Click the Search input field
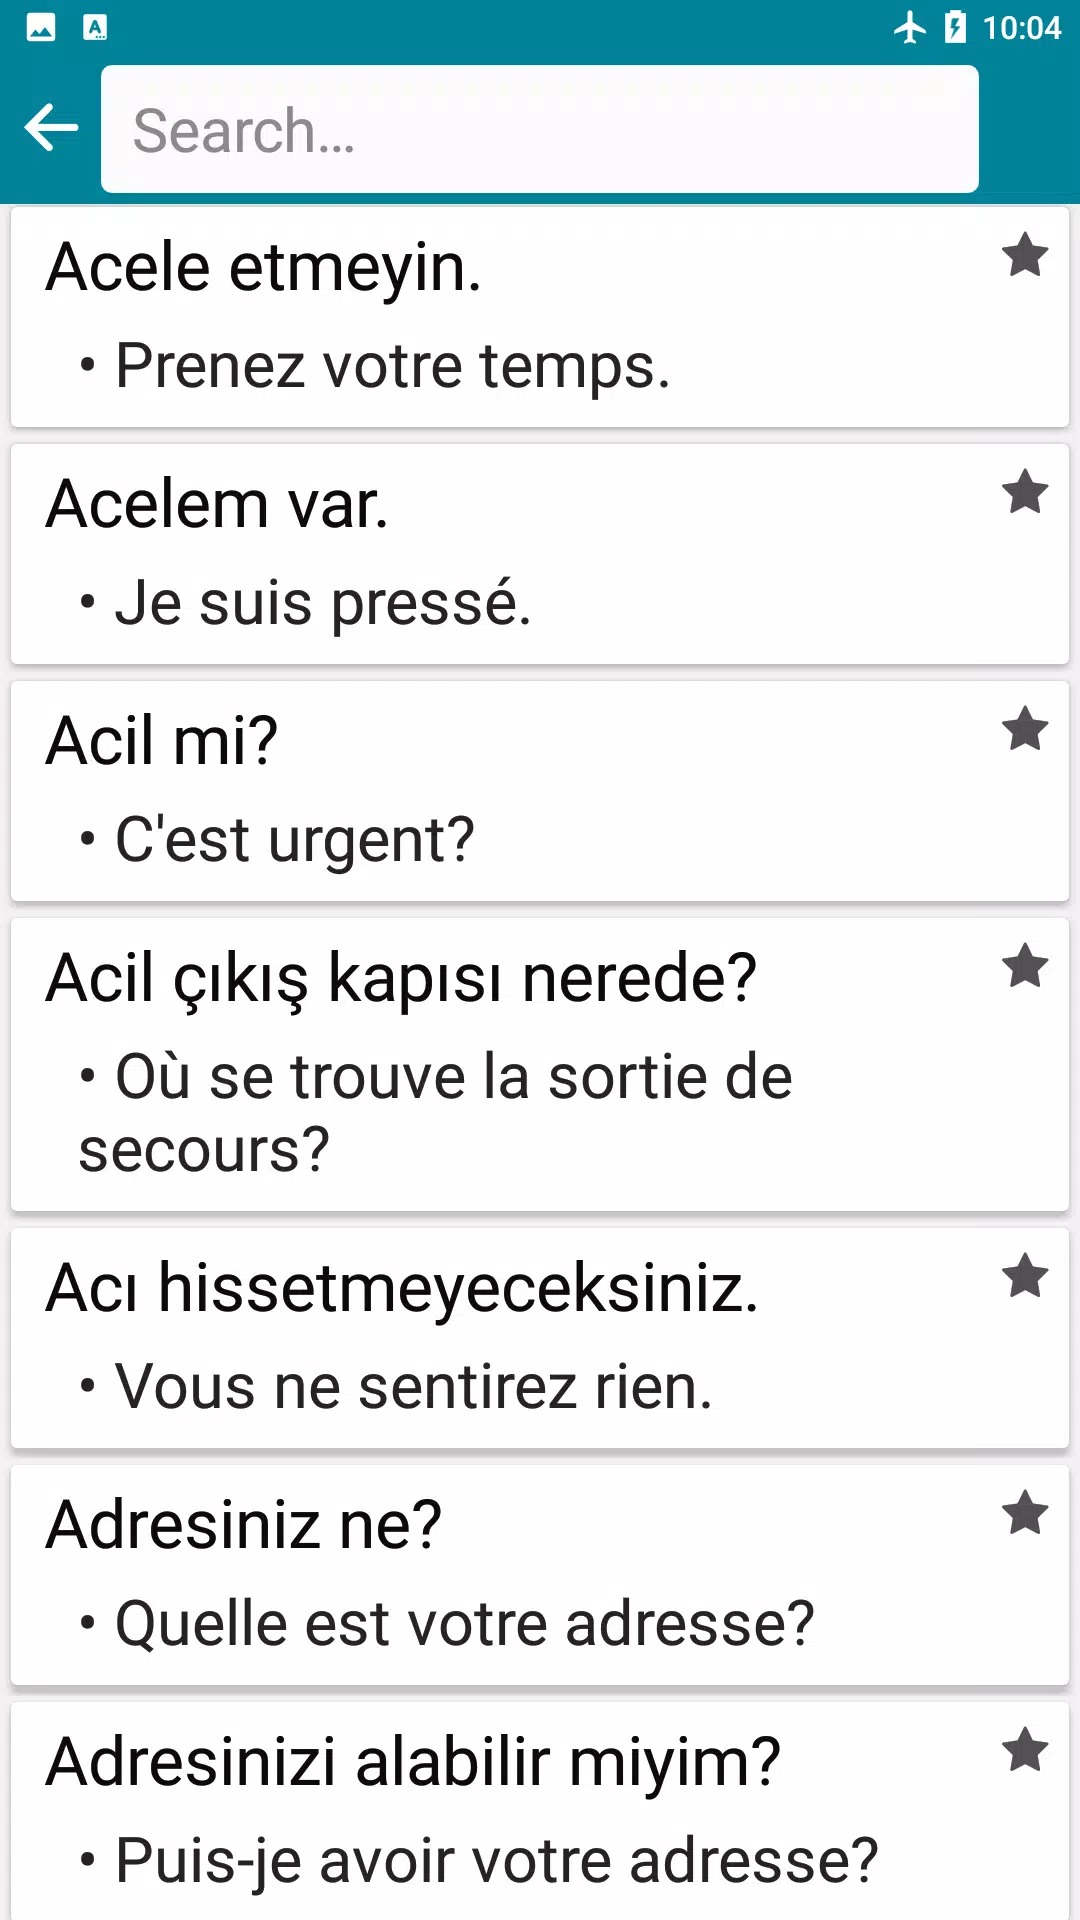Viewport: 1080px width, 1920px height. coord(540,130)
